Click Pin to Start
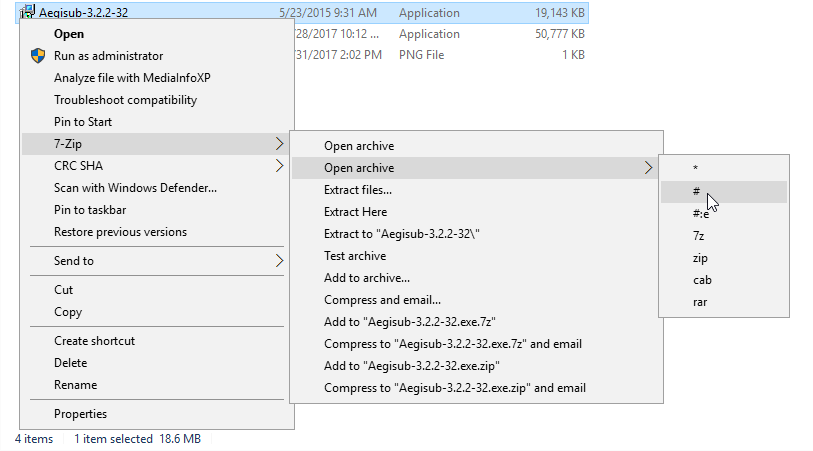The image size is (813, 451). (x=83, y=122)
